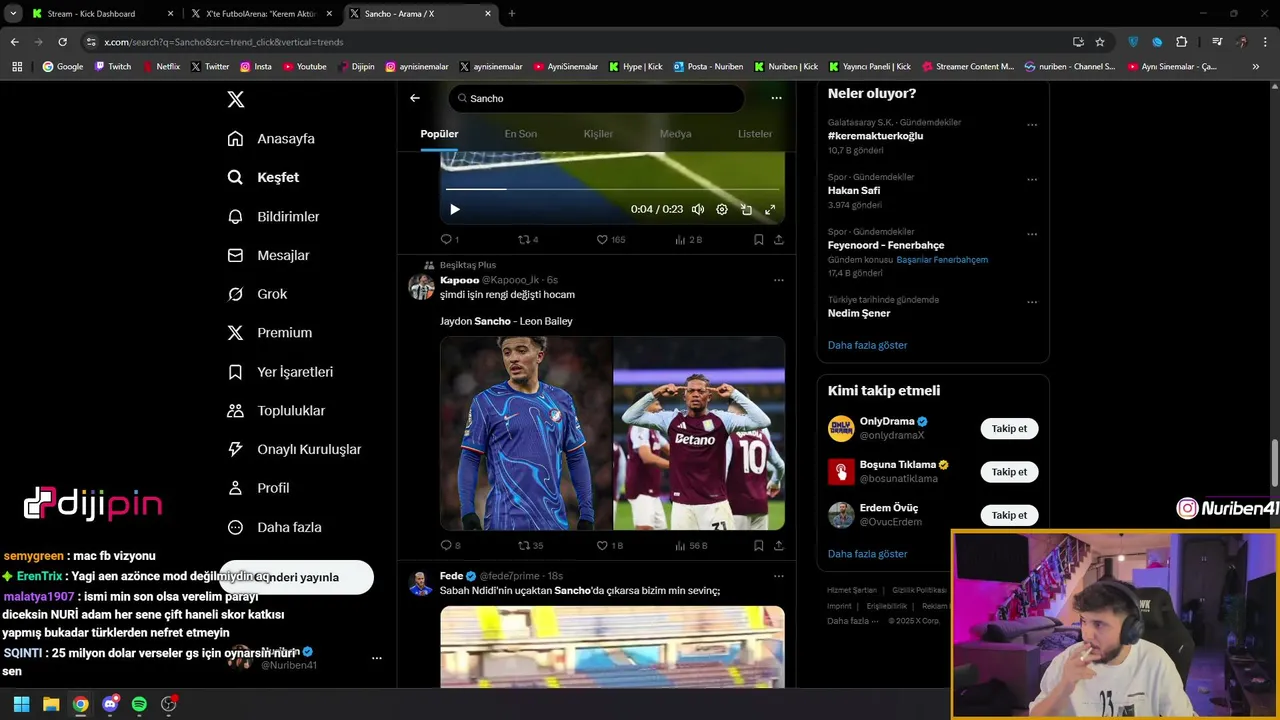The height and width of the screenshot is (720, 1280).
Task: Mute the video volume icon
Action: [x=698, y=210]
